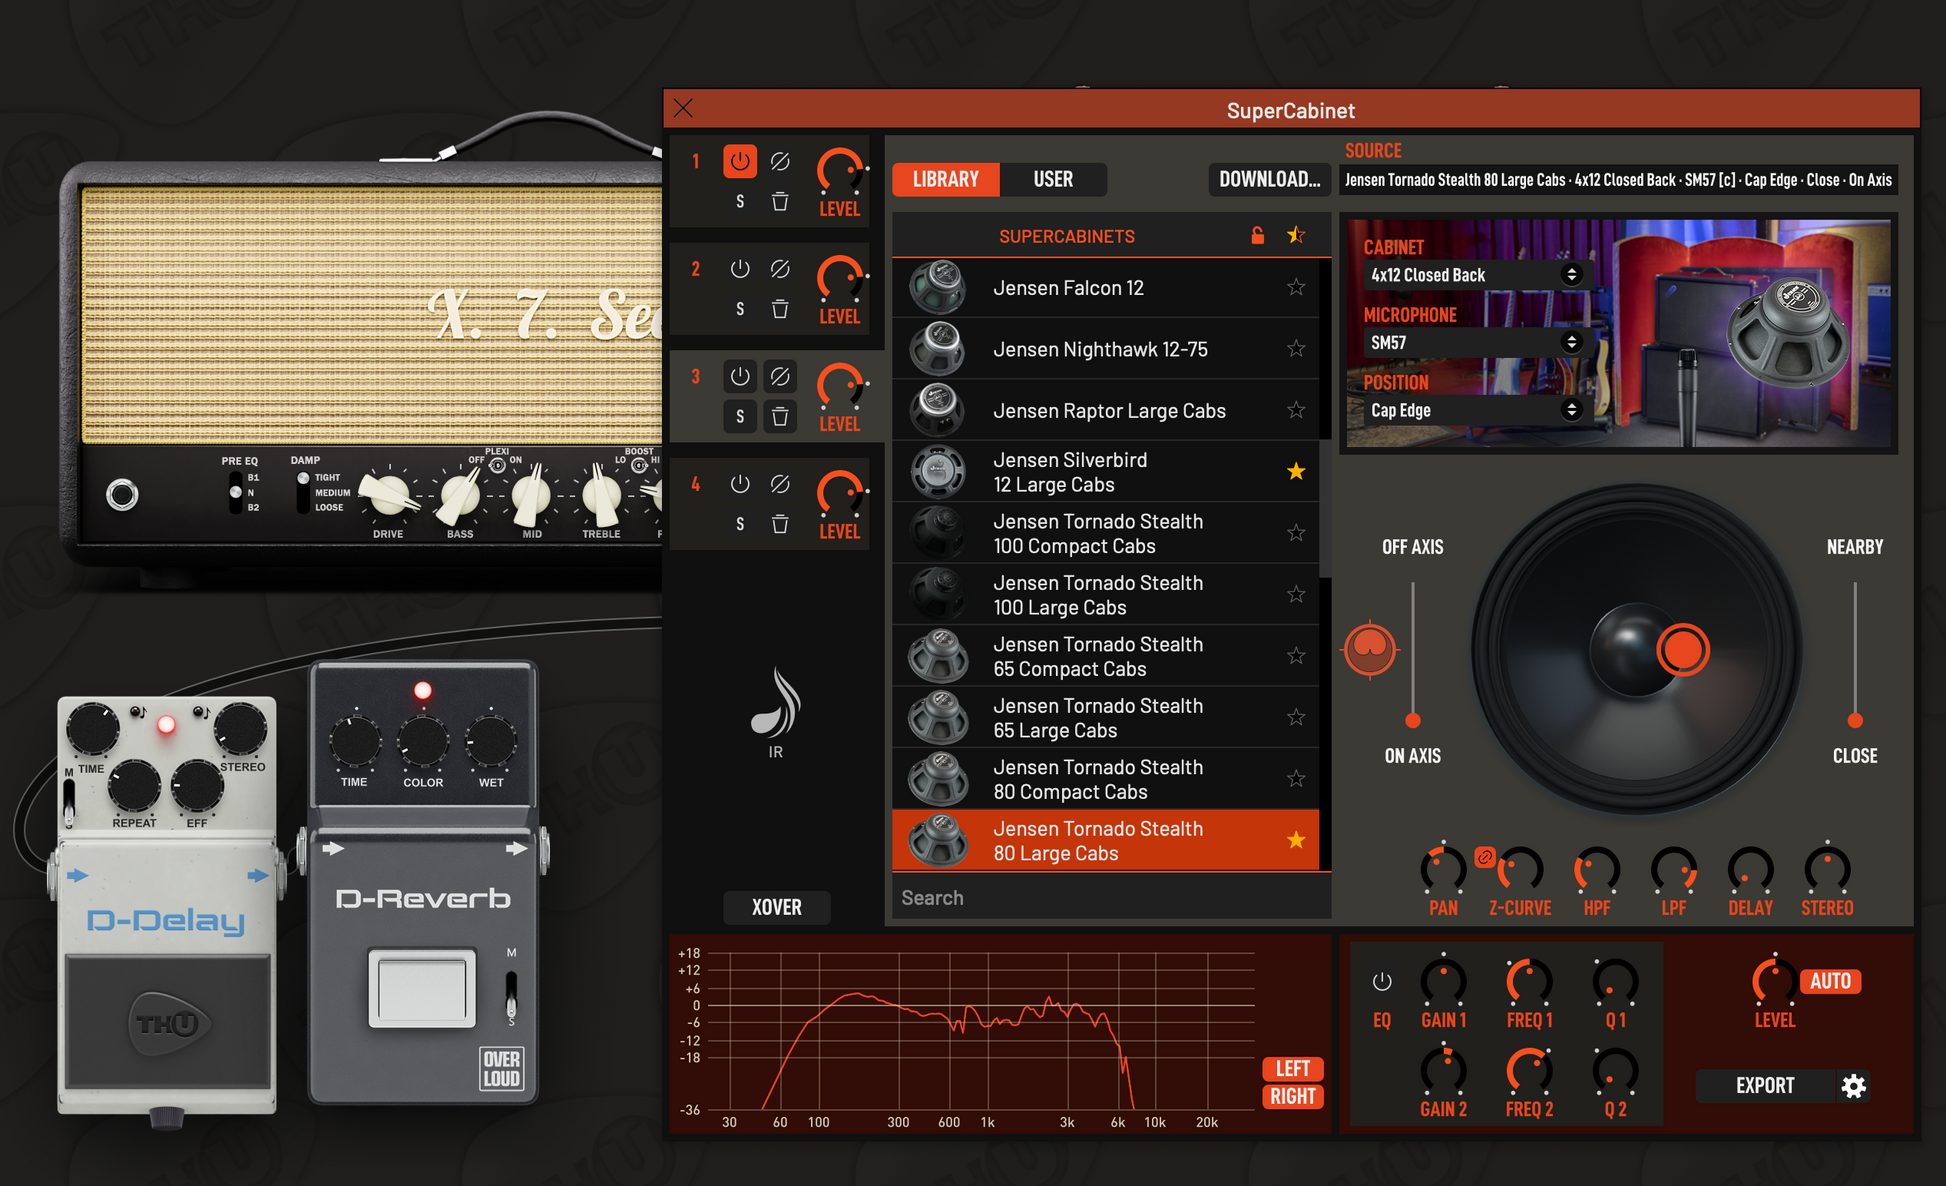Open export settings gear icon
The width and height of the screenshot is (1946, 1186).
[1853, 1086]
